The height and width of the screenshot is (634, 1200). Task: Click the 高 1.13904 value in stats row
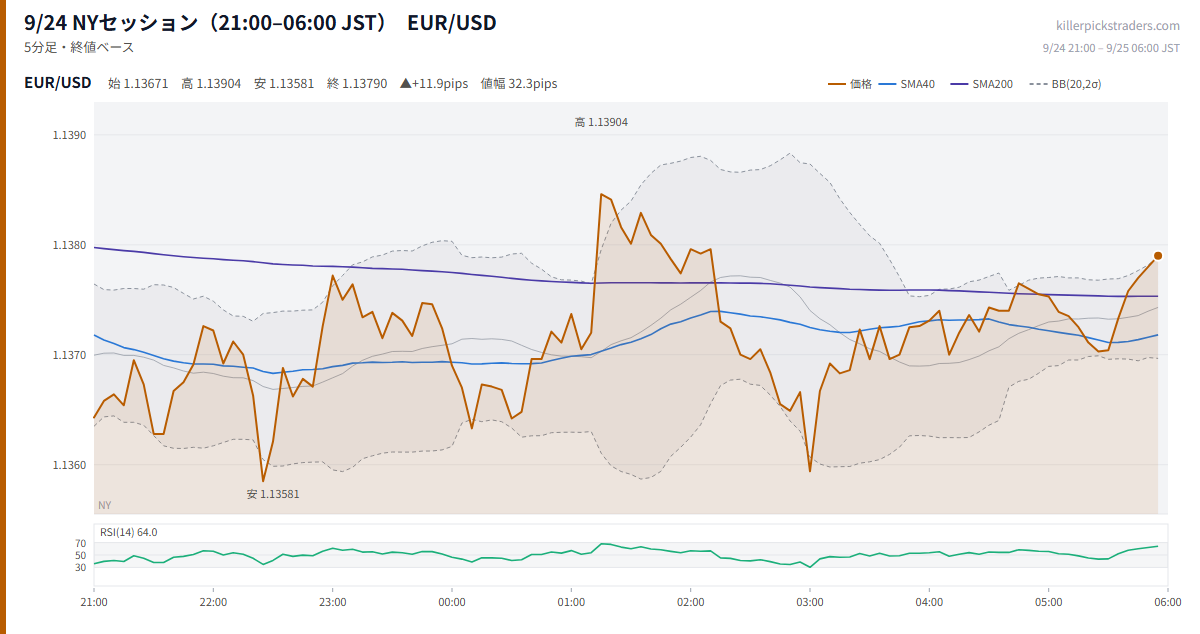click(211, 84)
